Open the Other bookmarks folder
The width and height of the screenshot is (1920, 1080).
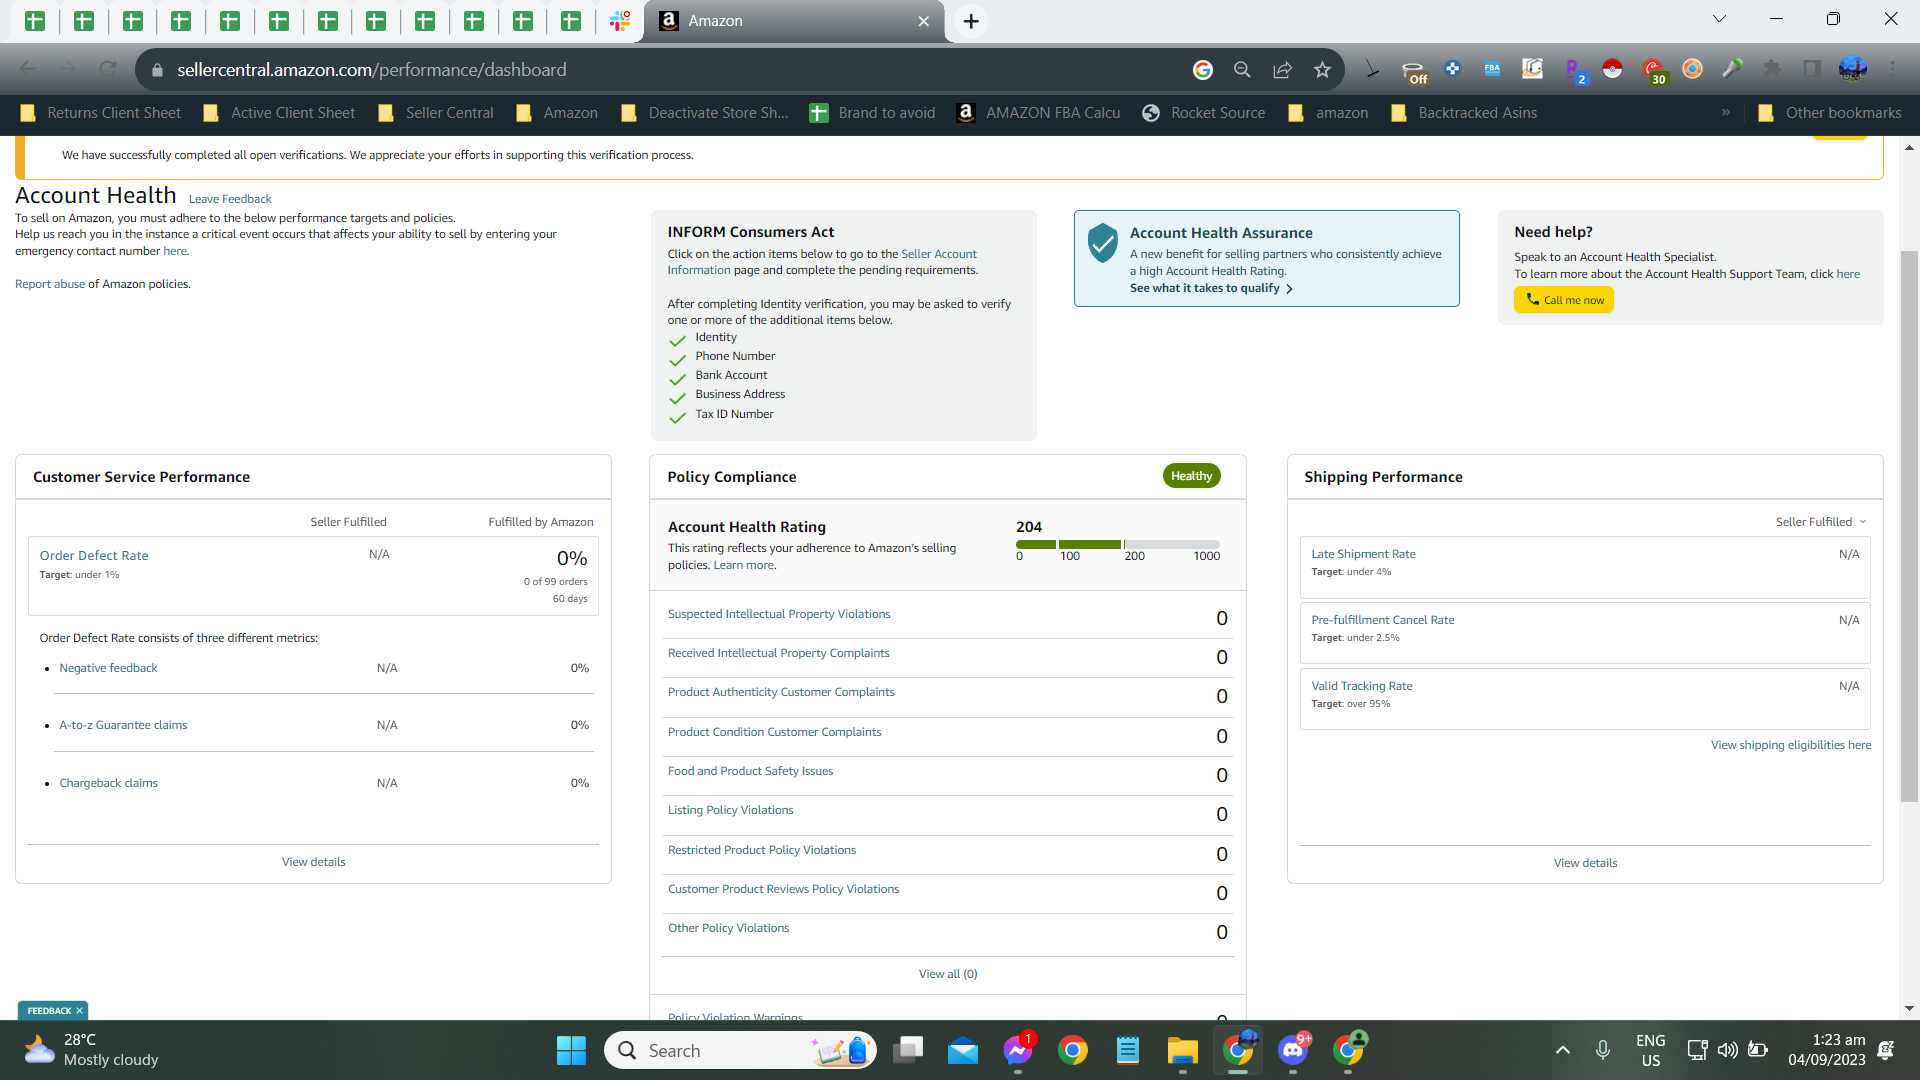pyautogui.click(x=1829, y=113)
